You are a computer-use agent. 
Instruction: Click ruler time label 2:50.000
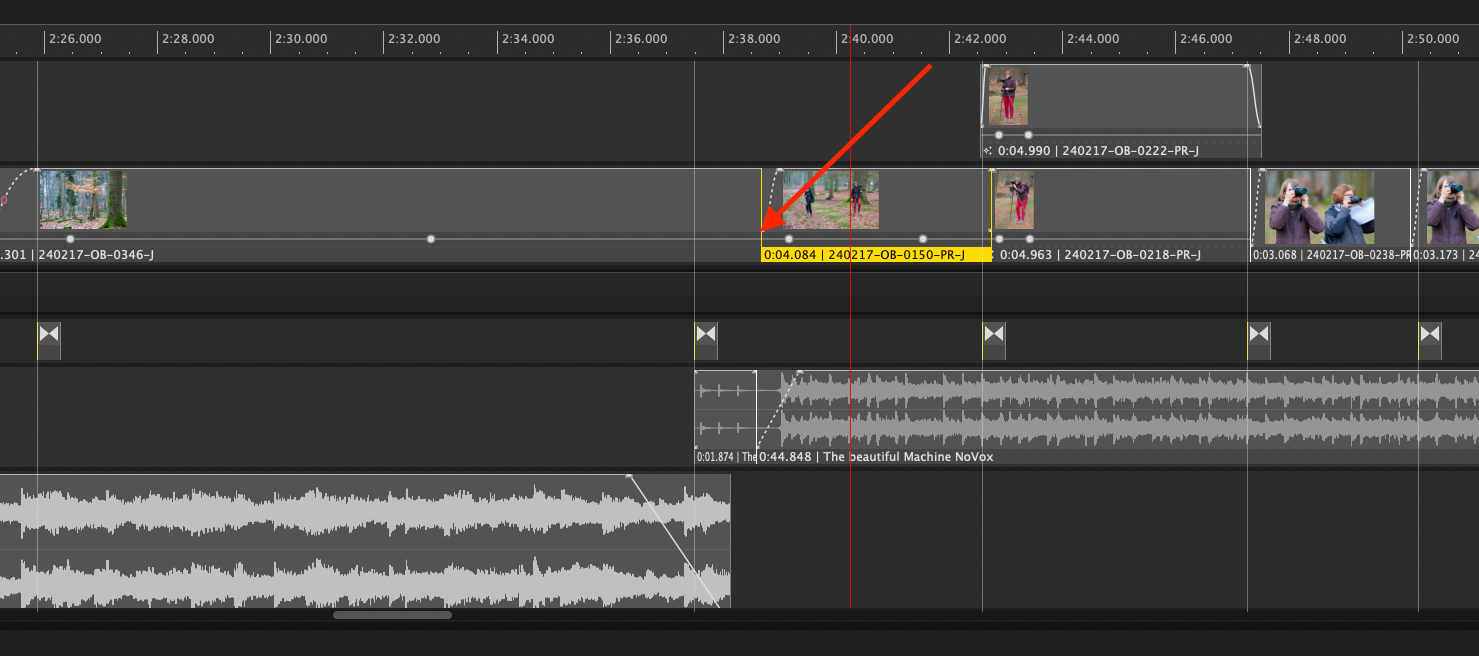click(x=1433, y=39)
